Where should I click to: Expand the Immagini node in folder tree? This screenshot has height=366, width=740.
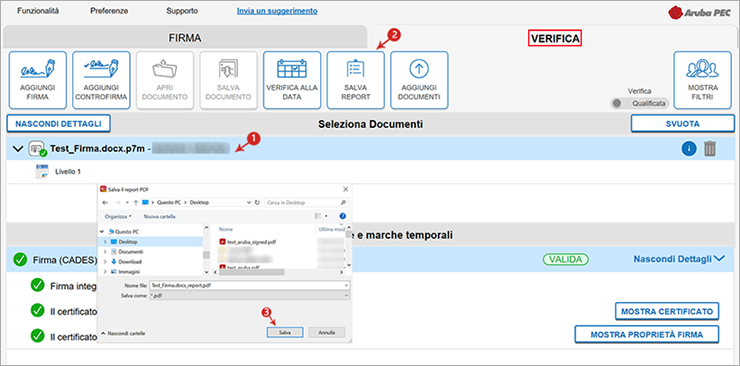105,272
